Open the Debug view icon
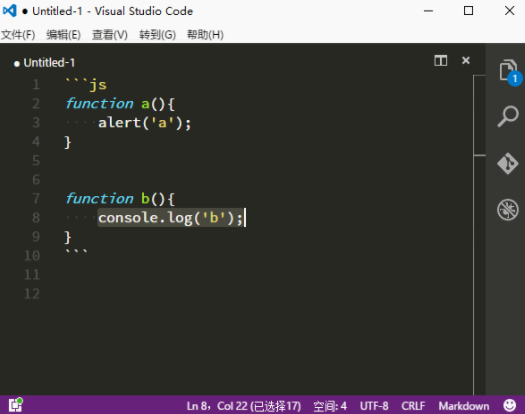Screen dimensions: 525x414 tap(508, 210)
